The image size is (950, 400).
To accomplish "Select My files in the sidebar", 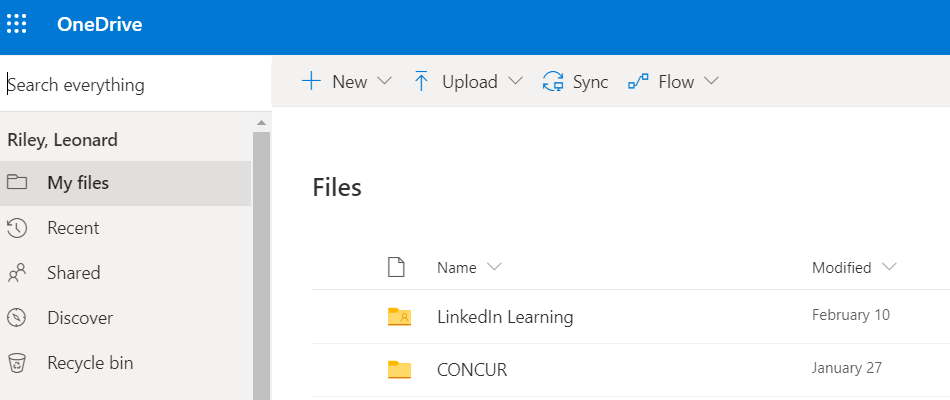I will [x=125, y=183].
